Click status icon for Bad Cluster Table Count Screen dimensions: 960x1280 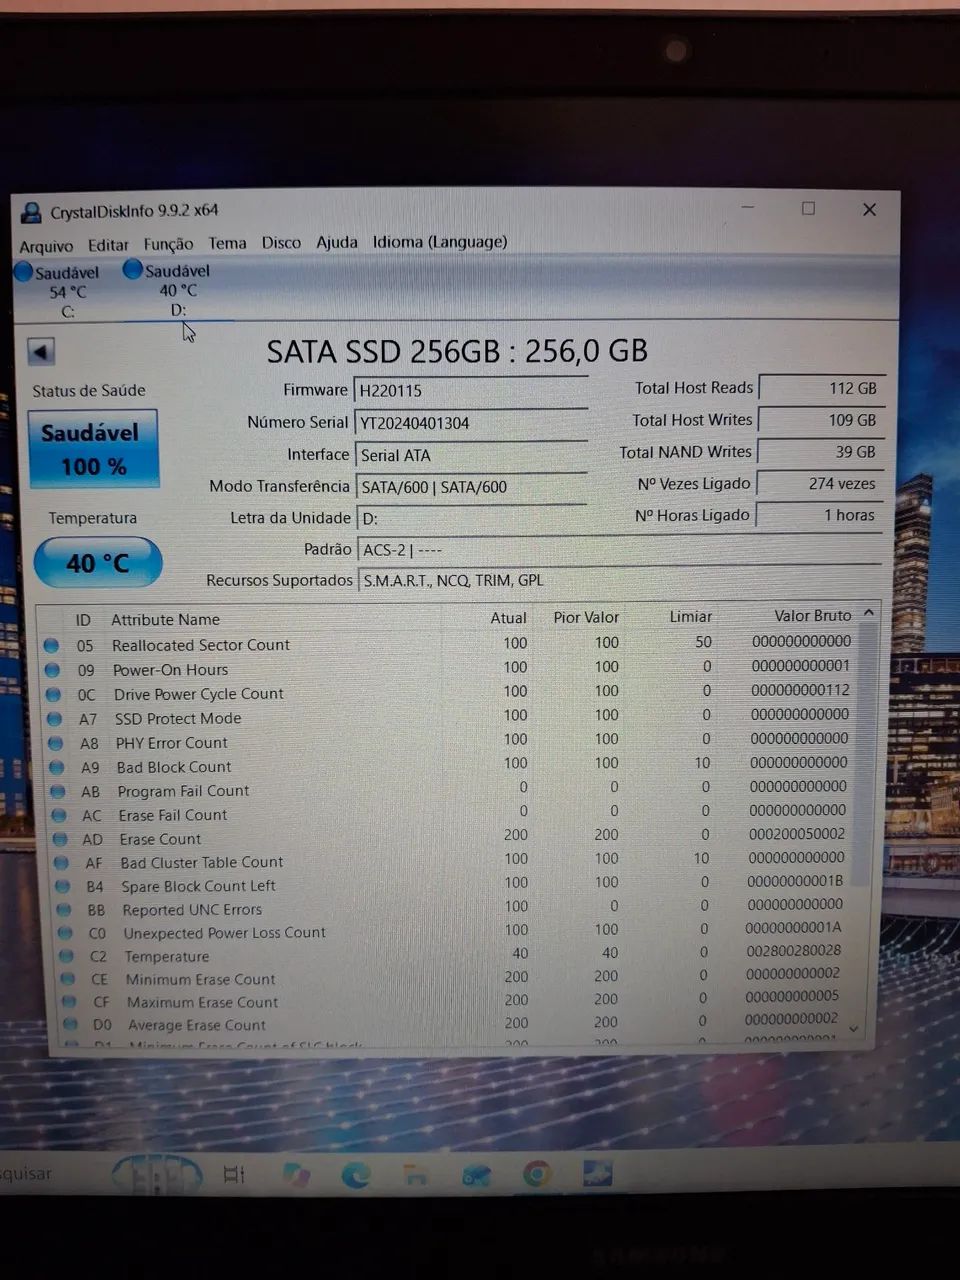[x=62, y=862]
